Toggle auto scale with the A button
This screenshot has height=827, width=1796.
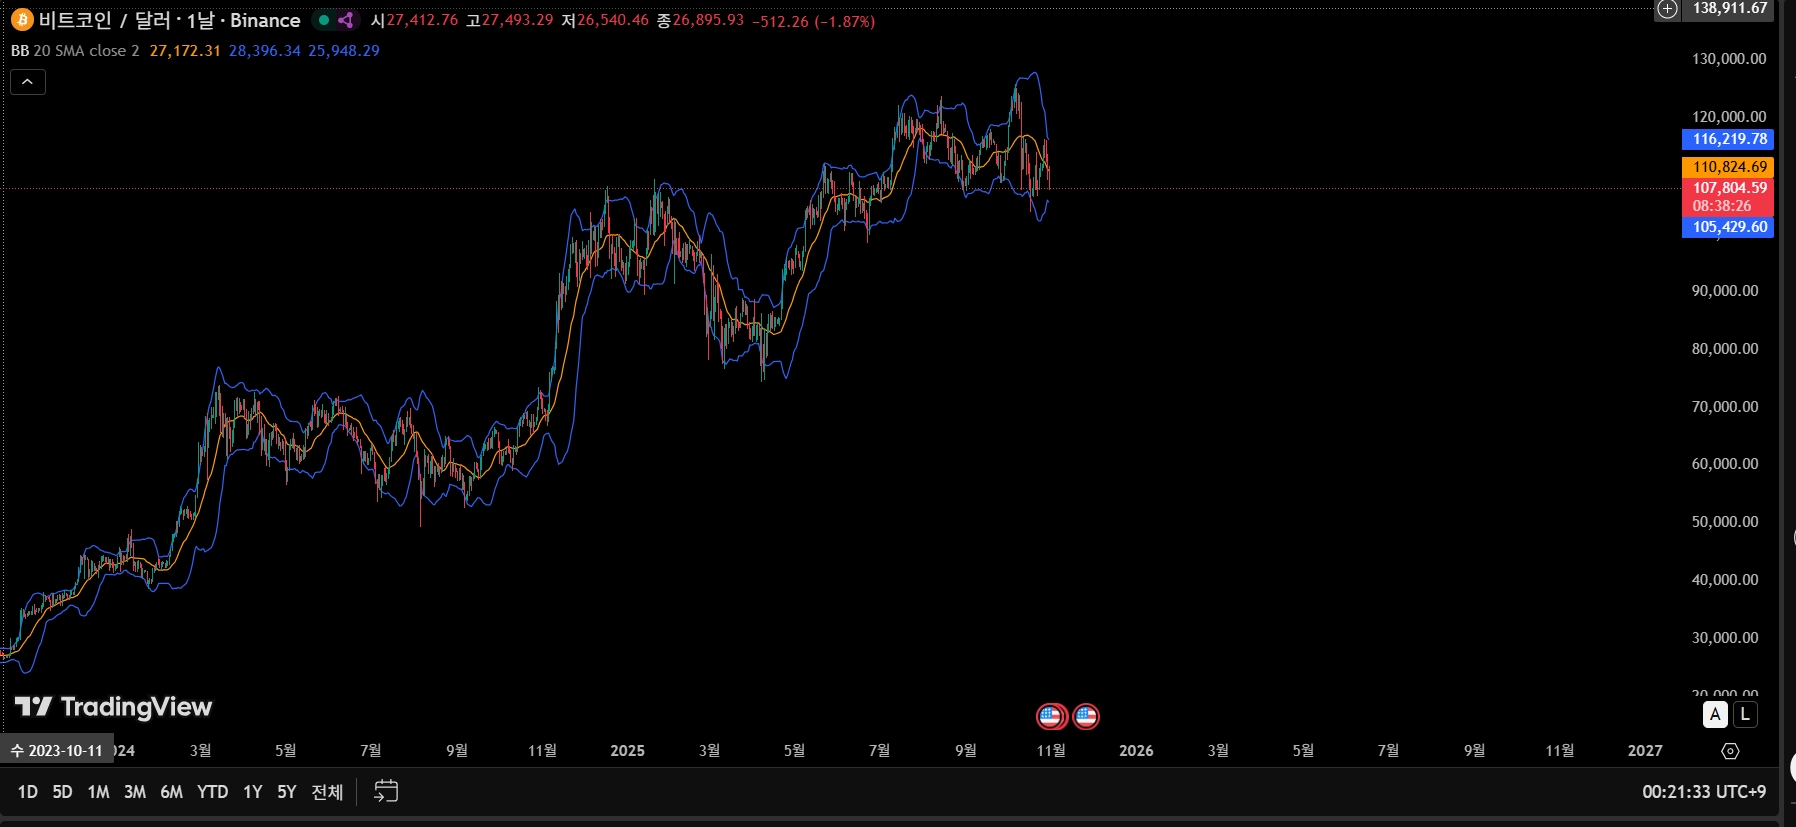[x=1715, y=714]
